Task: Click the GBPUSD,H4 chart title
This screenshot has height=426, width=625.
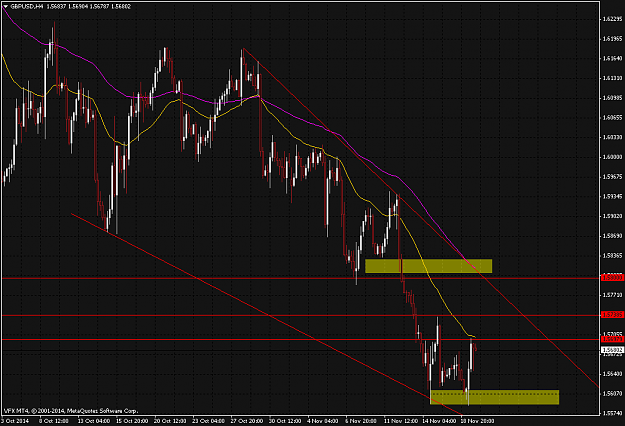Action: click(x=26, y=6)
